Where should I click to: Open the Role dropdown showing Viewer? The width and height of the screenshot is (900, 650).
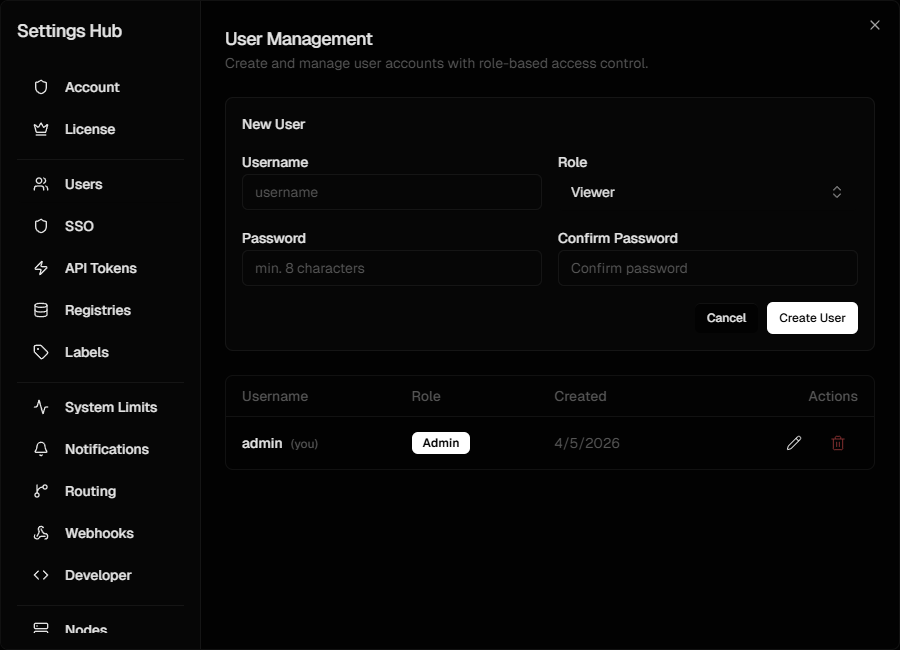pos(708,192)
